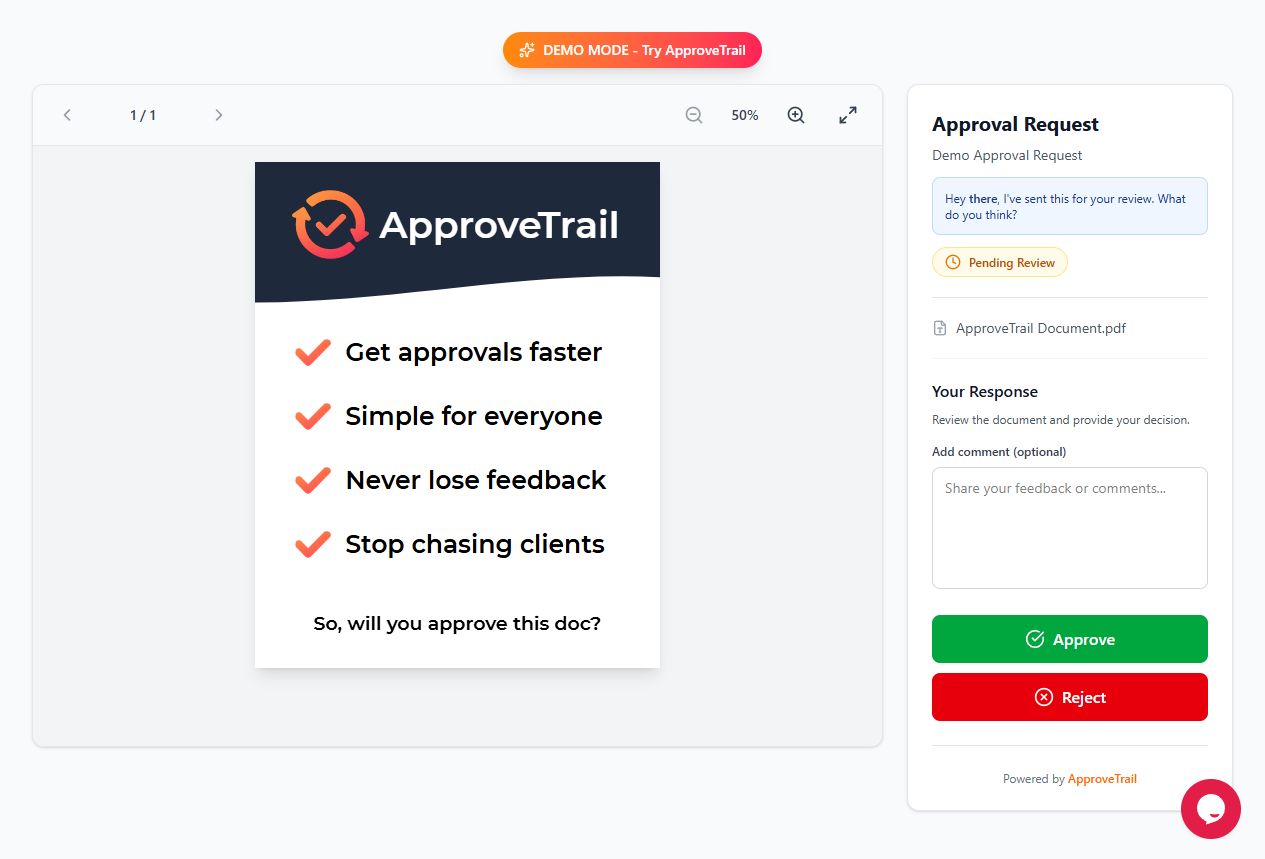Click 'Never lose feedback' text in document
The width and height of the screenshot is (1265, 859).
475,480
